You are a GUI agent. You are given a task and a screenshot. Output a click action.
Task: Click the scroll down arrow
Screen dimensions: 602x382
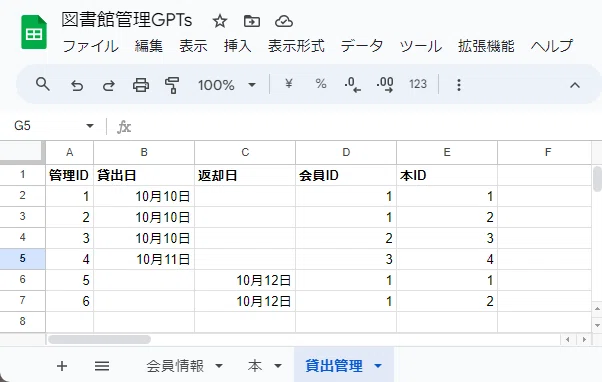(x=597, y=326)
